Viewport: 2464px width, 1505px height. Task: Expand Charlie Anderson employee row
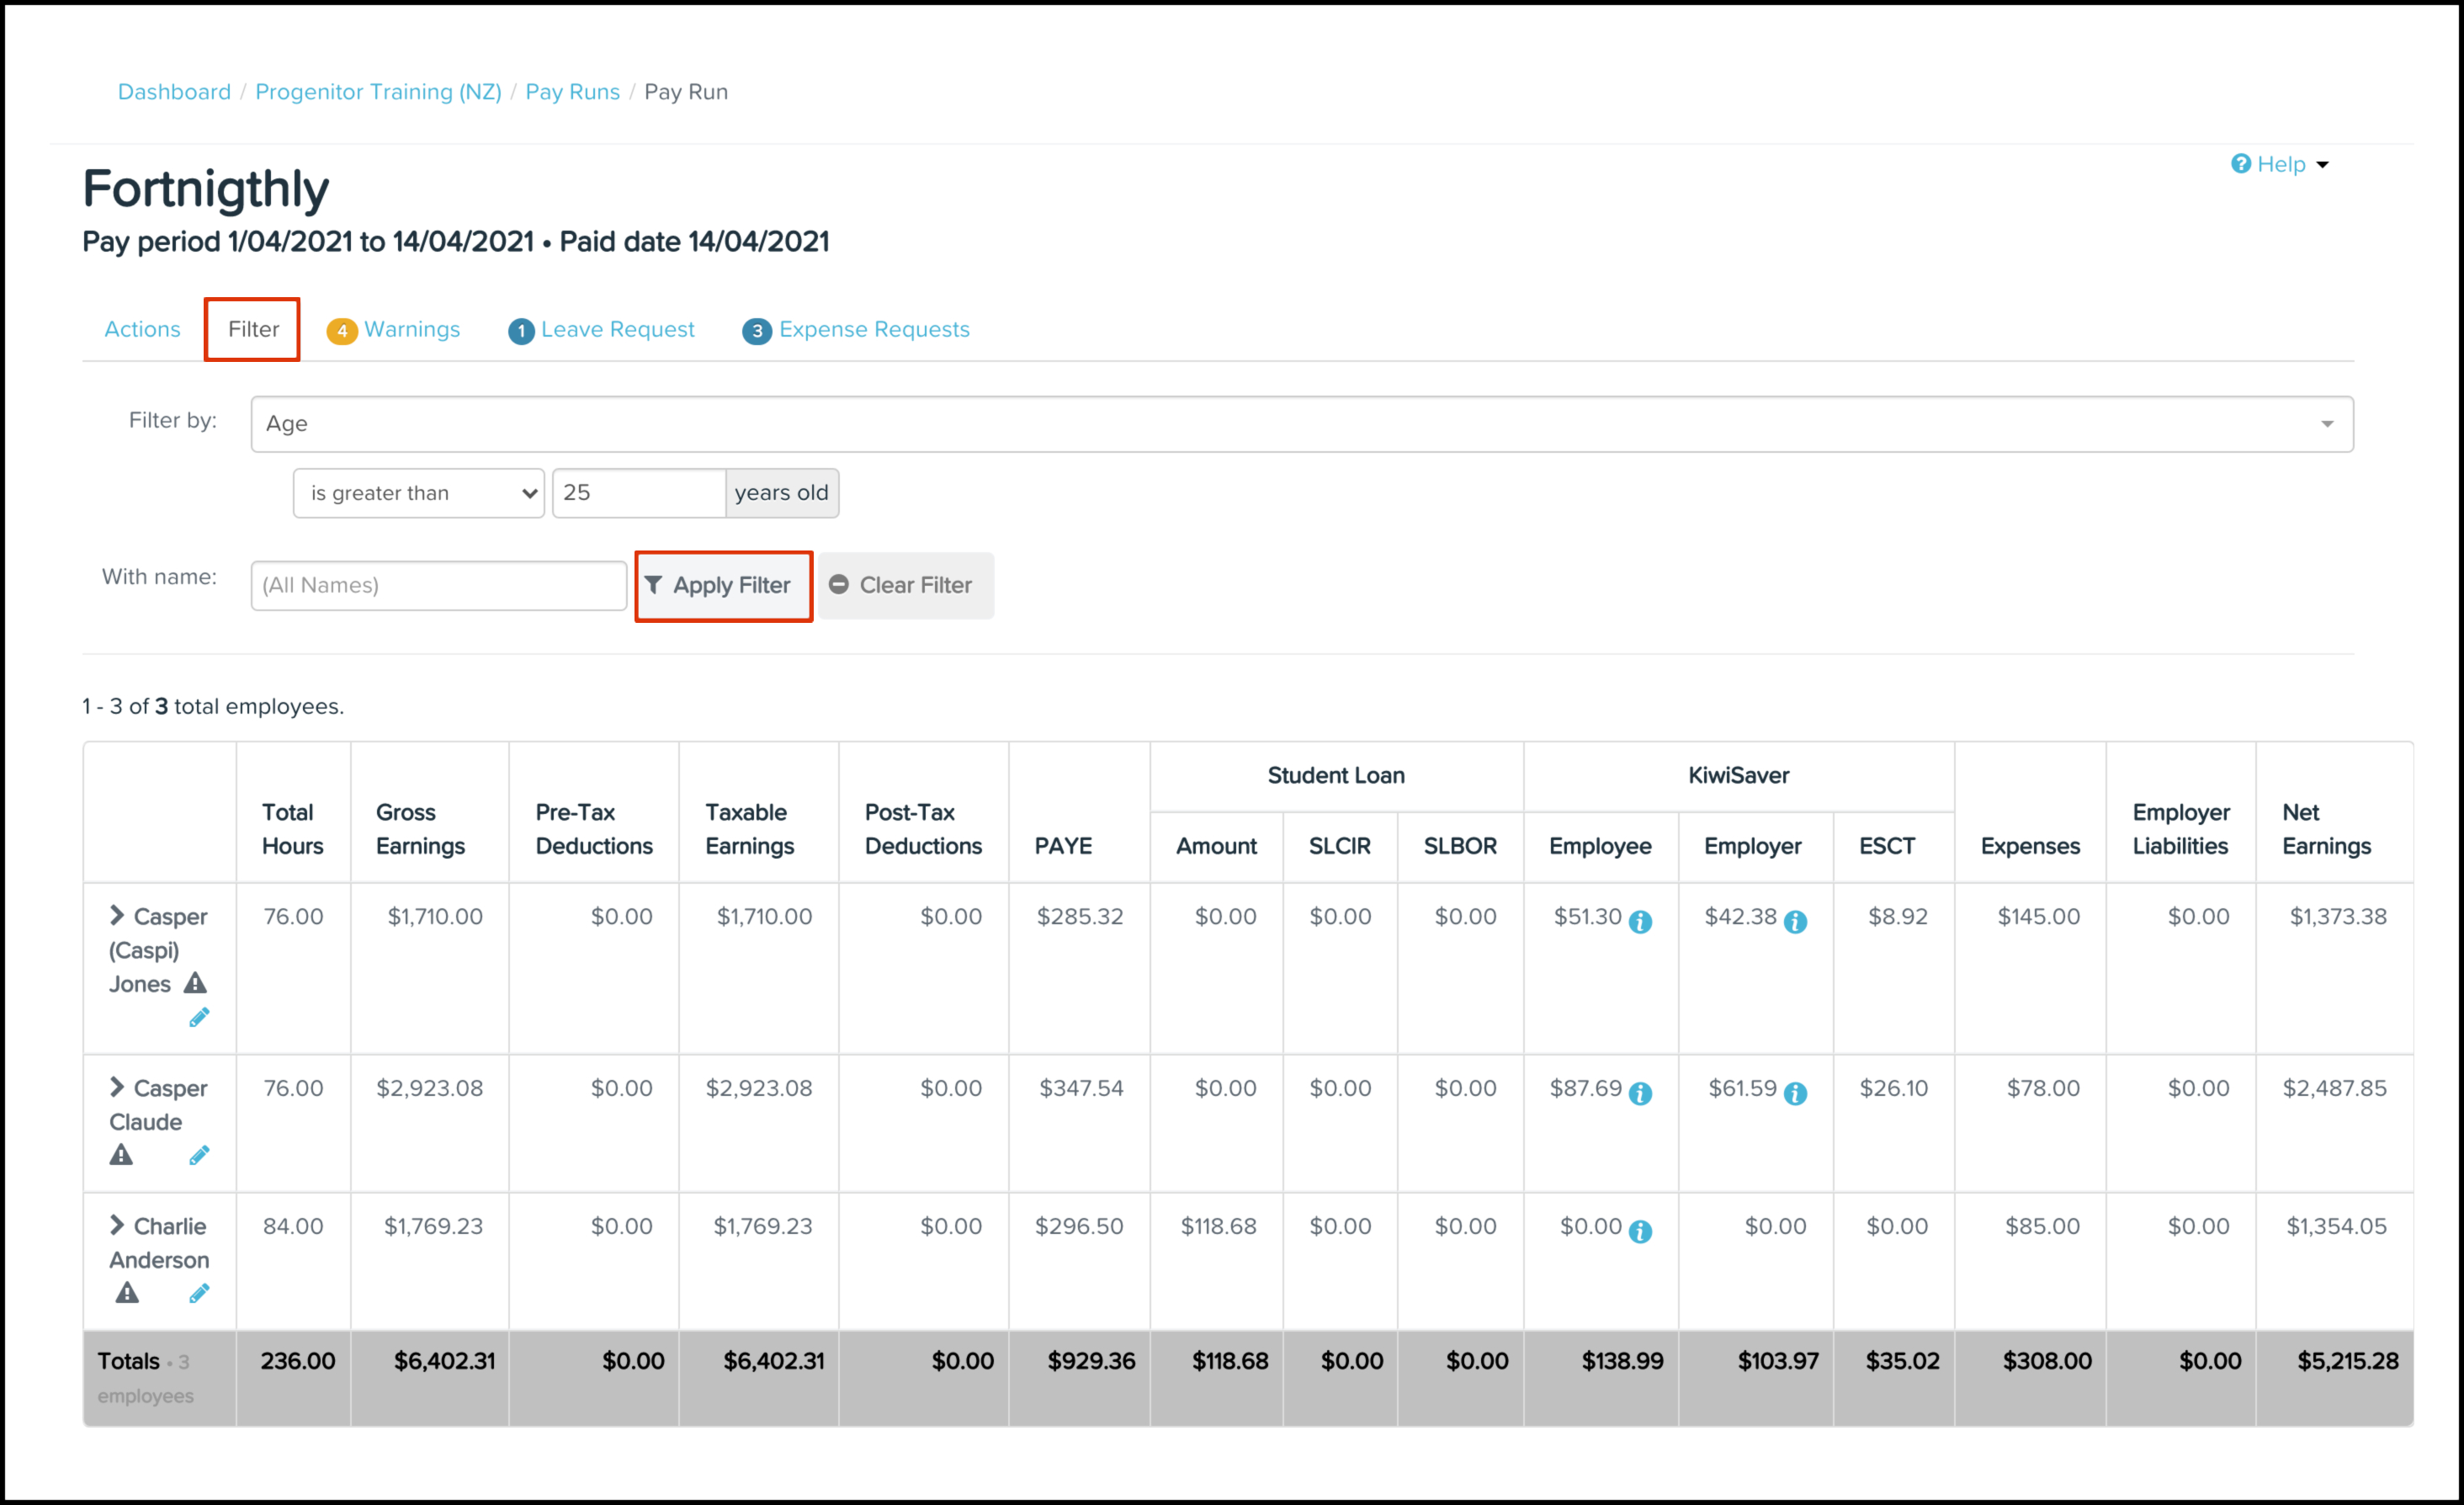pos(117,1225)
